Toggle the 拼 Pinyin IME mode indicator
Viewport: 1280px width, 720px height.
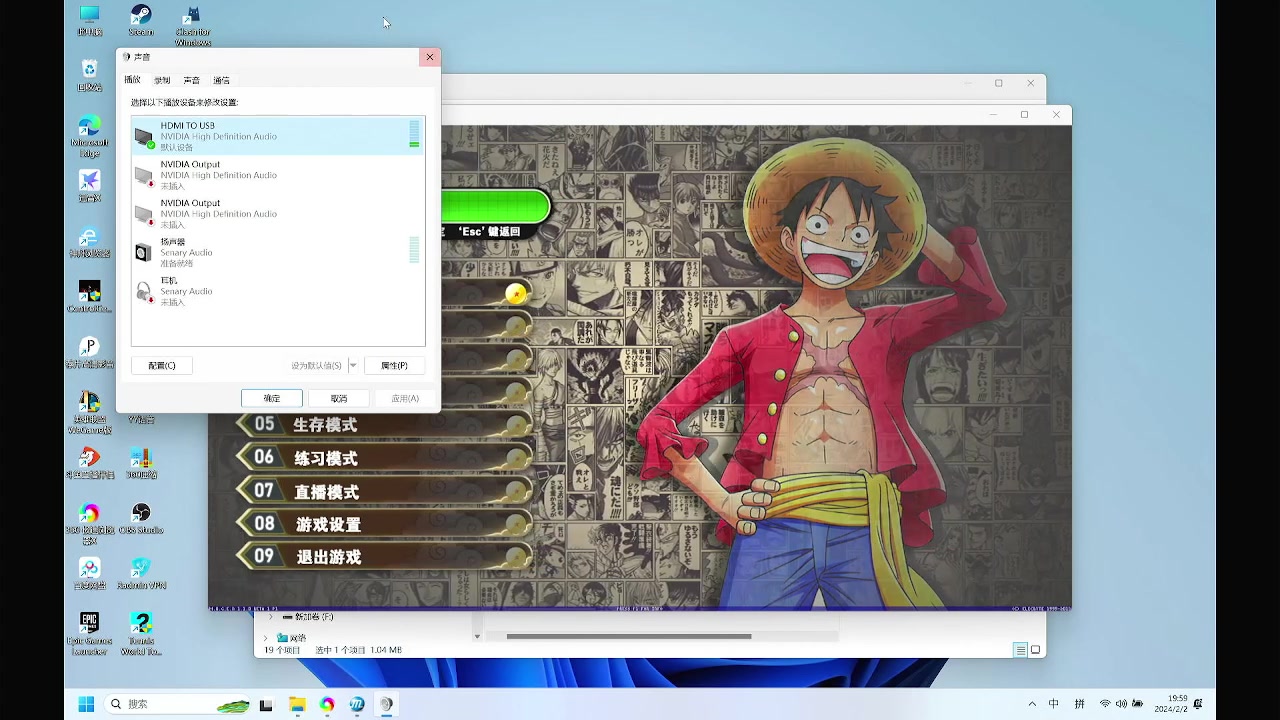pos(1080,704)
